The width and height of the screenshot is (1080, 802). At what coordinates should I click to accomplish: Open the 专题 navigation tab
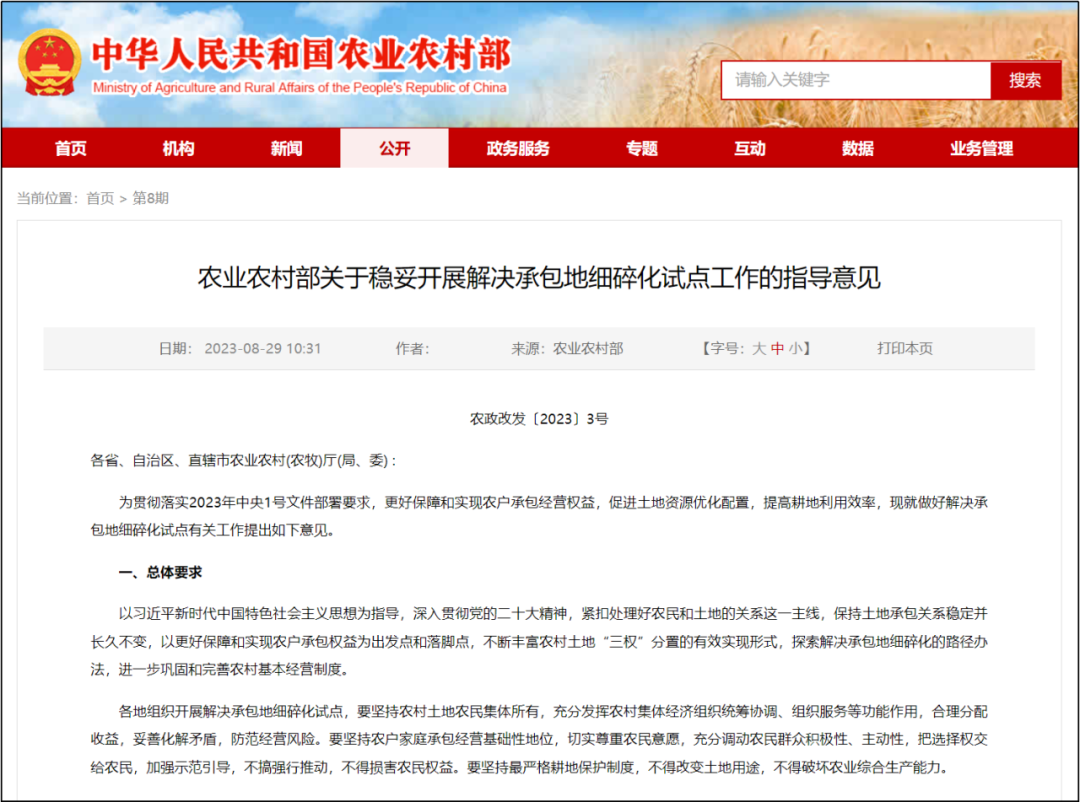641,148
